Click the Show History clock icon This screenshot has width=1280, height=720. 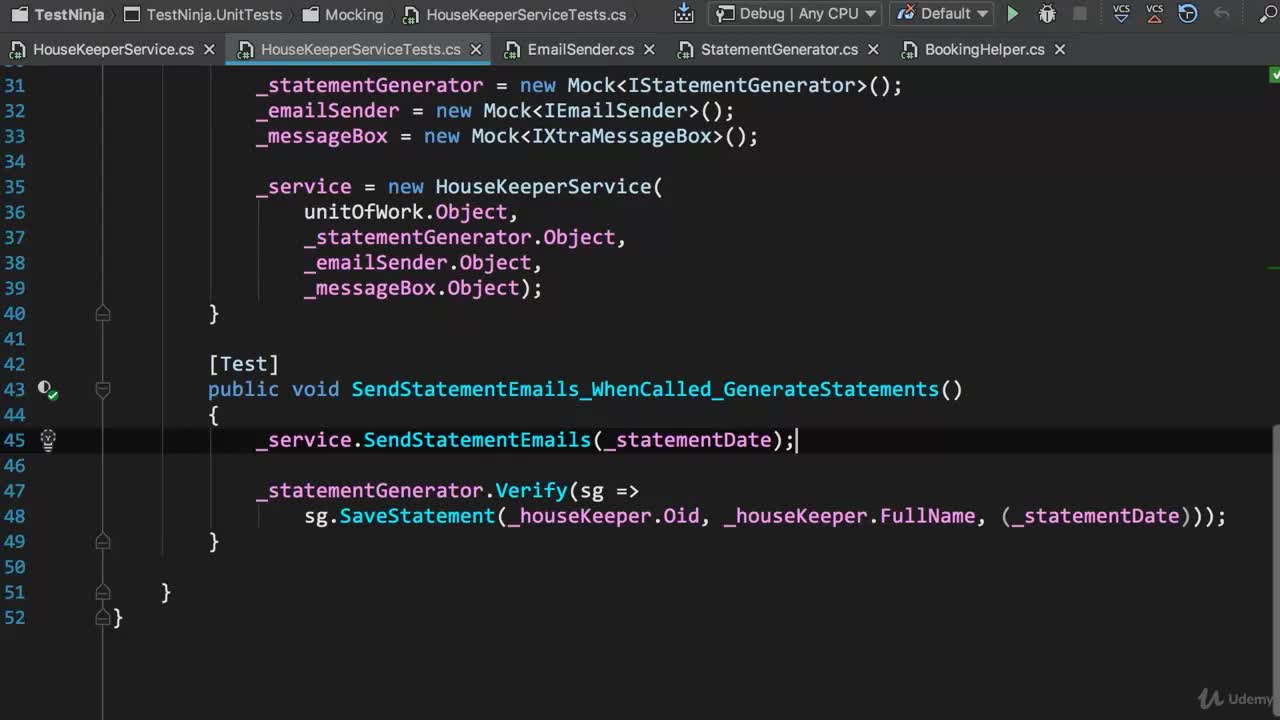pos(1187,14)
